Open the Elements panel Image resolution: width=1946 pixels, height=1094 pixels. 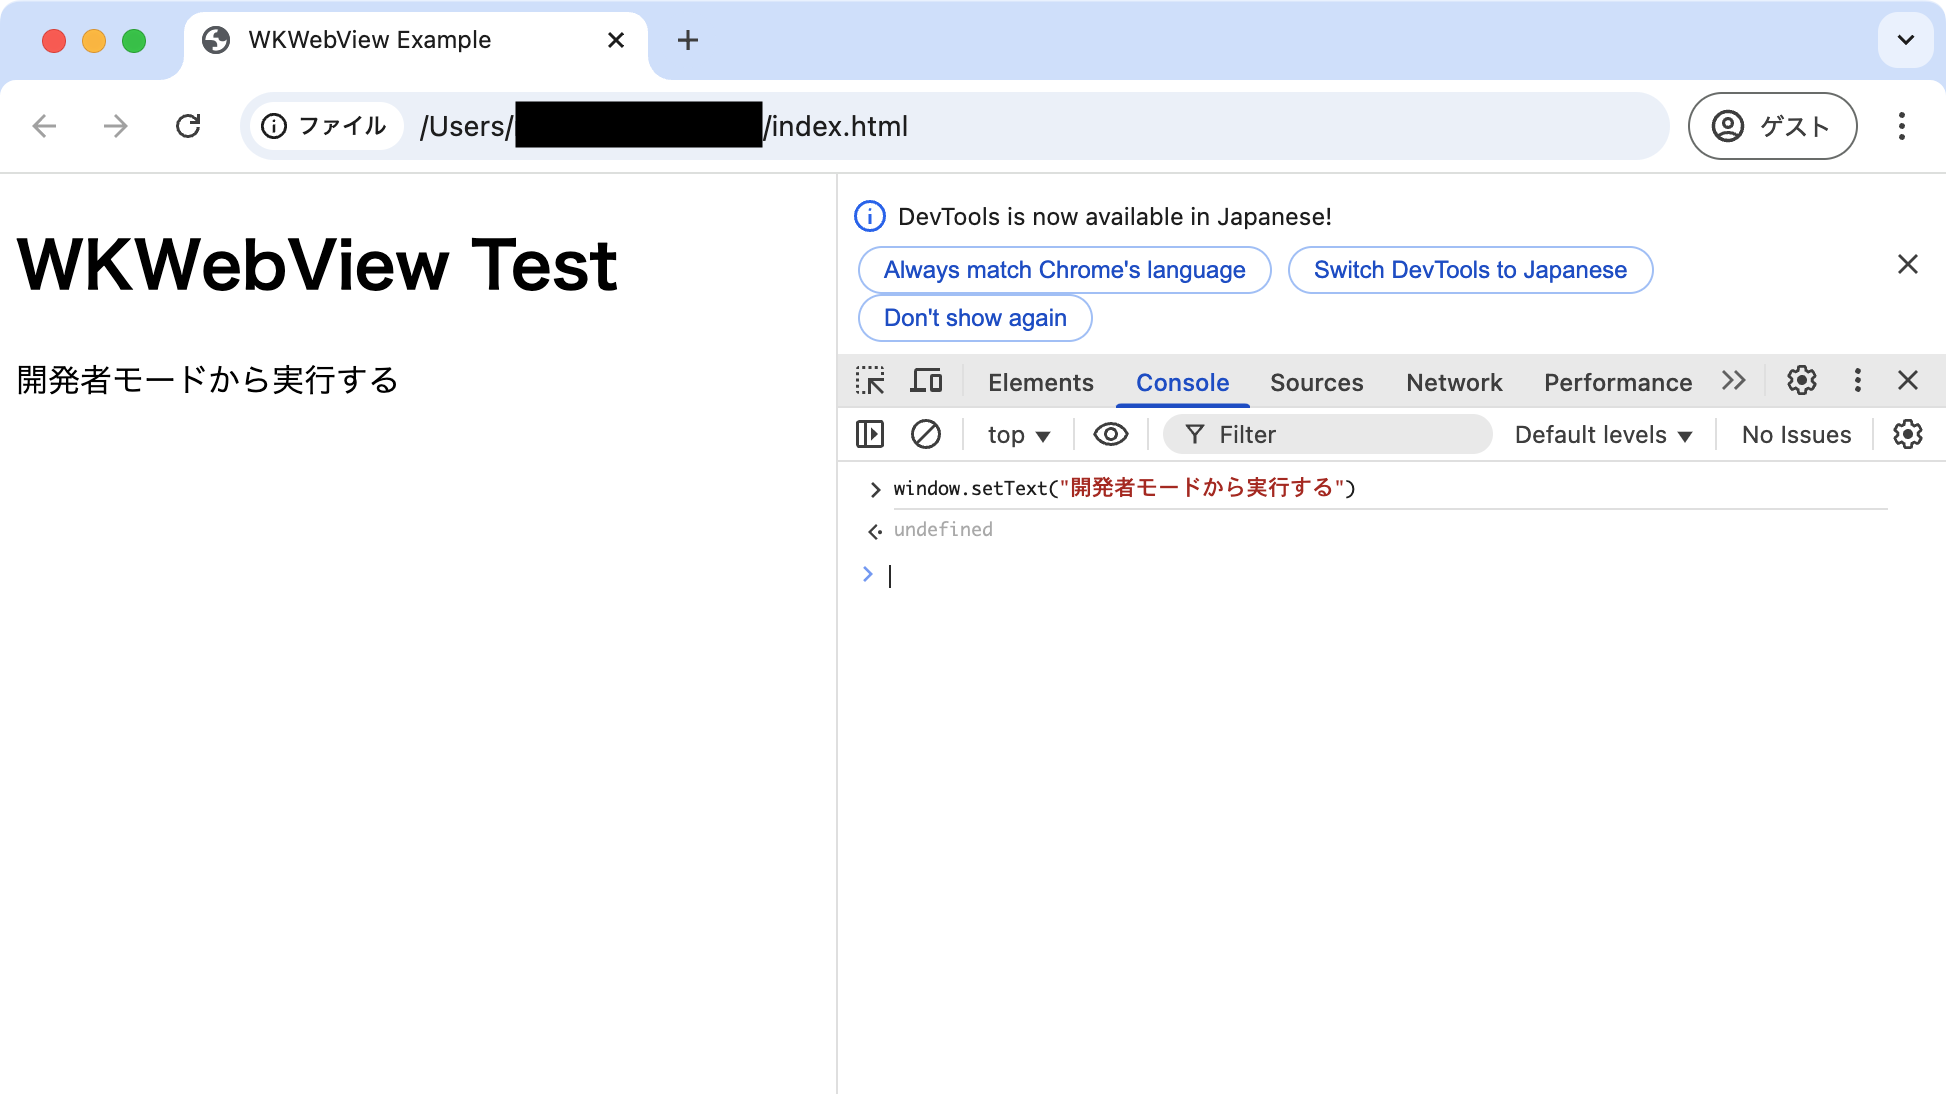click(1040, 382)
